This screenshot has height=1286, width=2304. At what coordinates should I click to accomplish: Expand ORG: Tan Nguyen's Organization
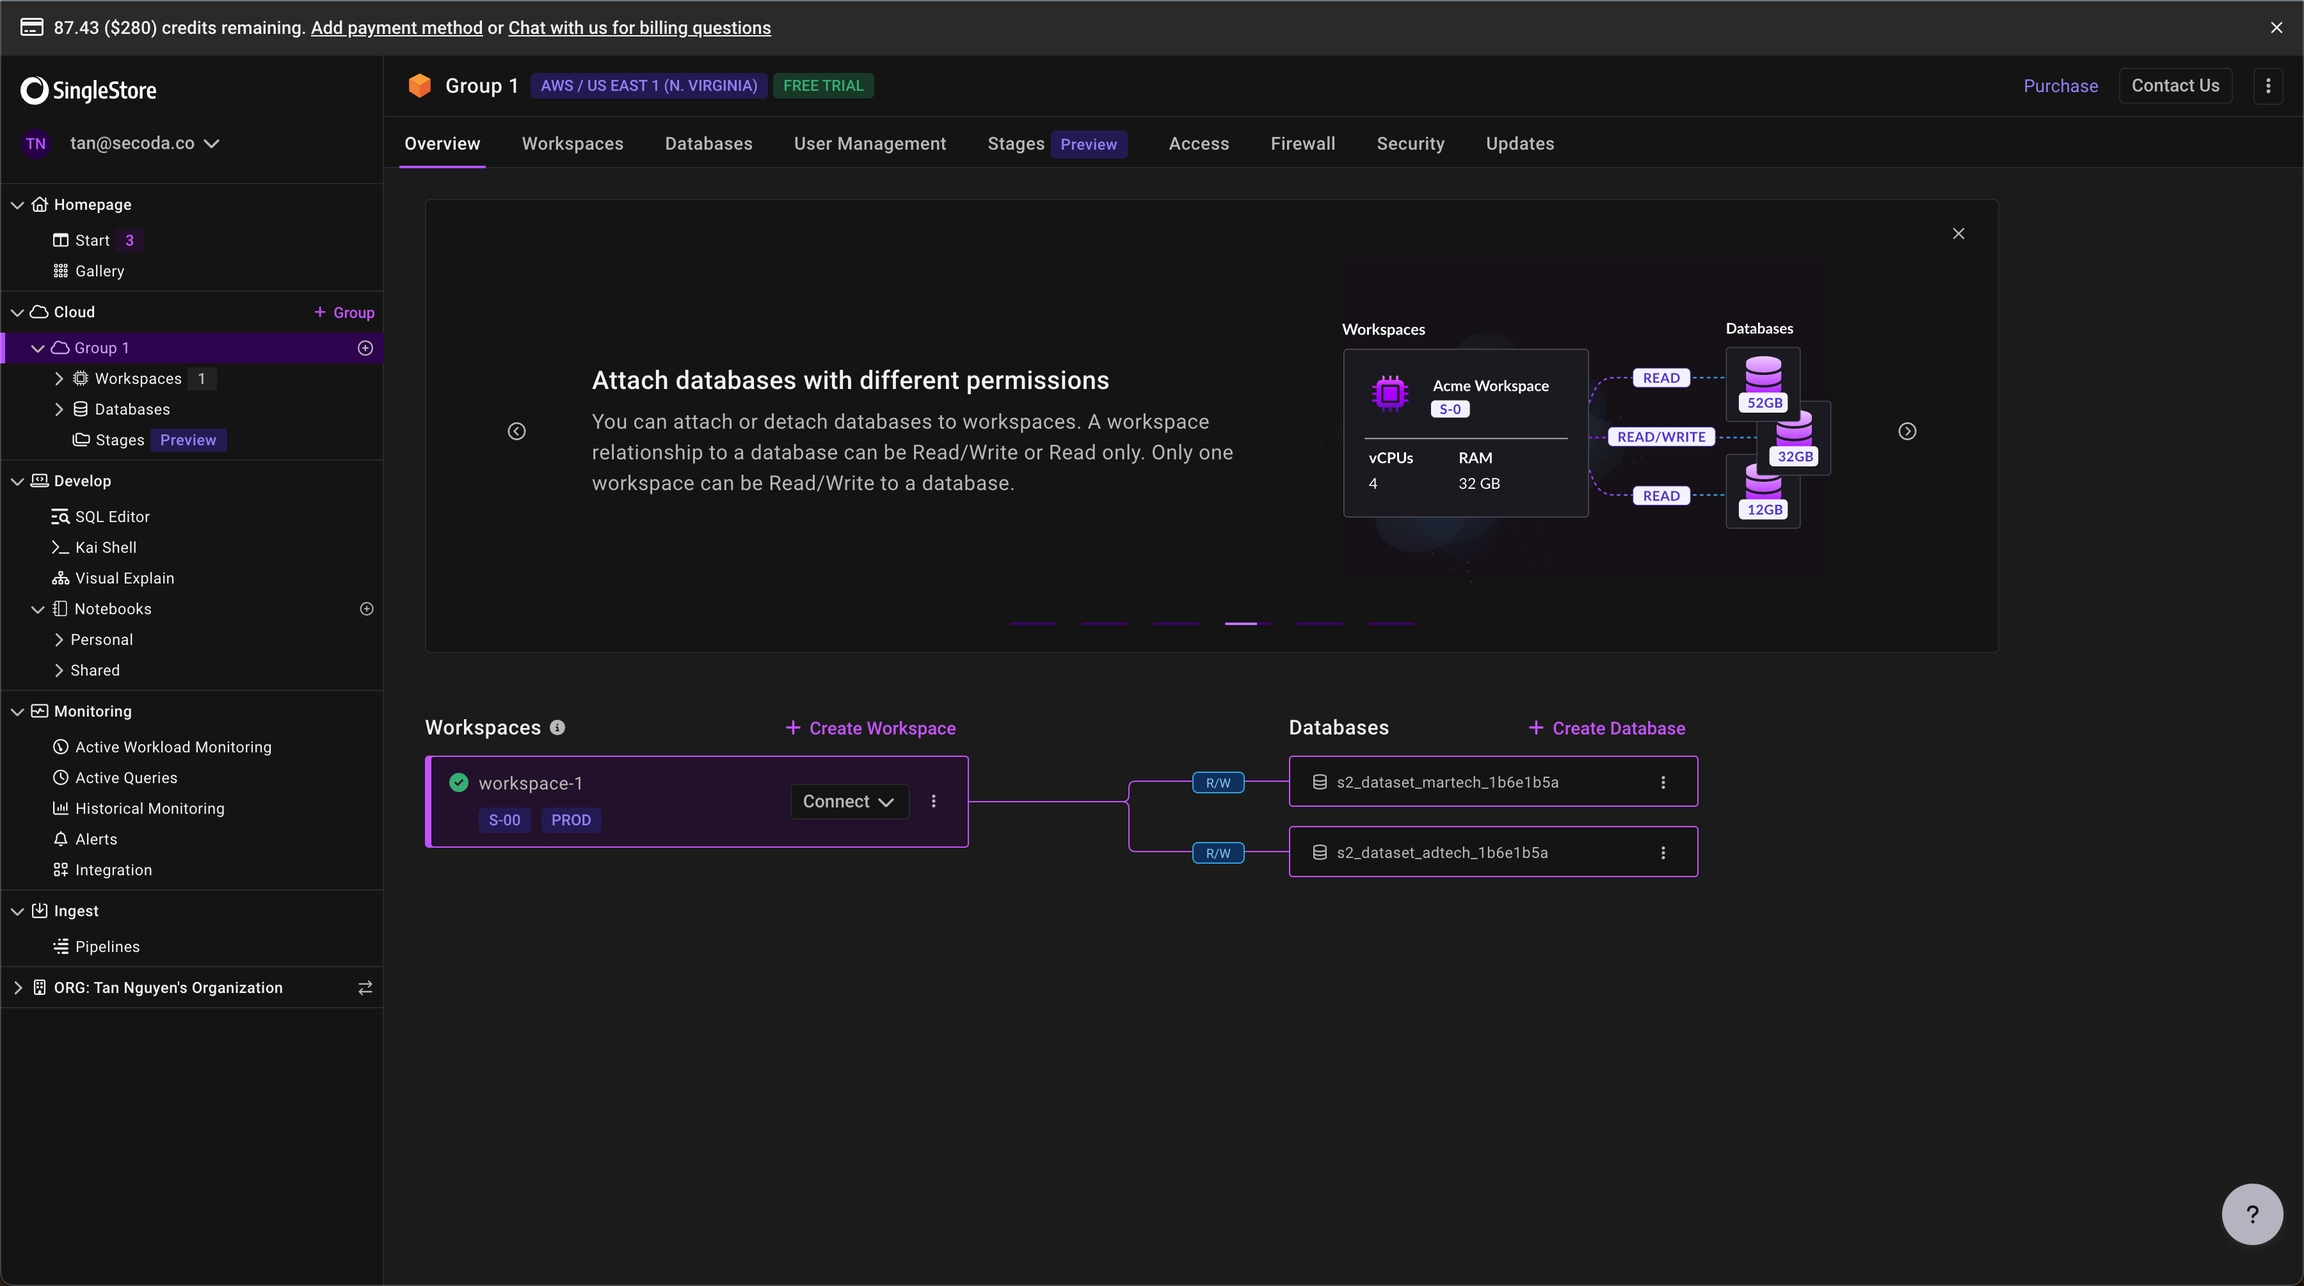point(17,988)
